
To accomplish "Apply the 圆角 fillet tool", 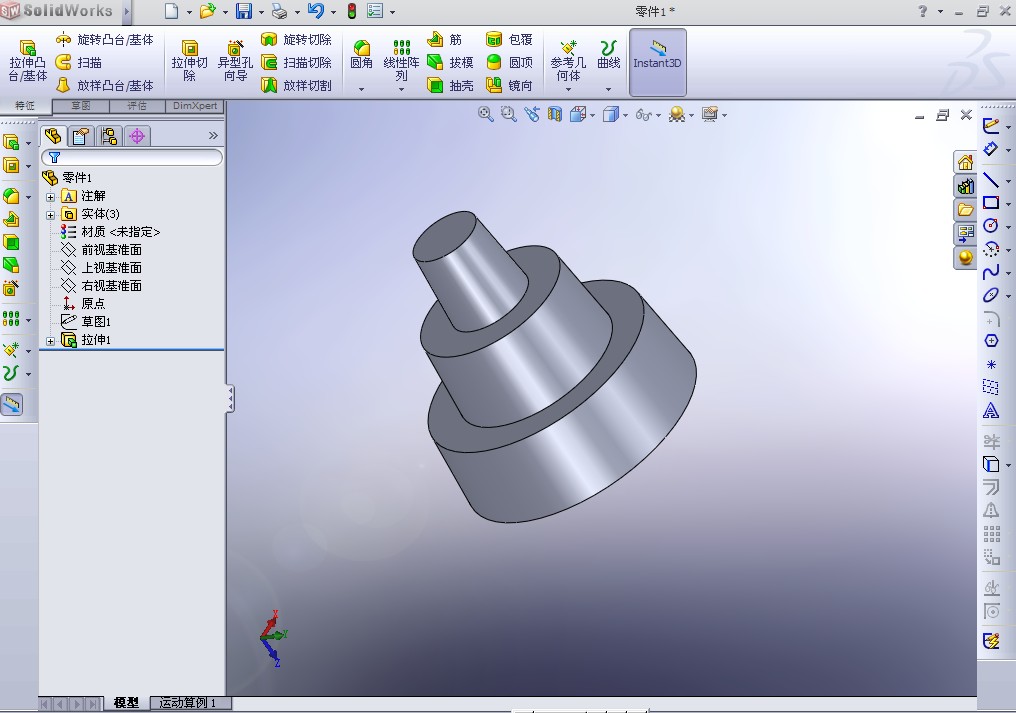I will click(362, 55).
